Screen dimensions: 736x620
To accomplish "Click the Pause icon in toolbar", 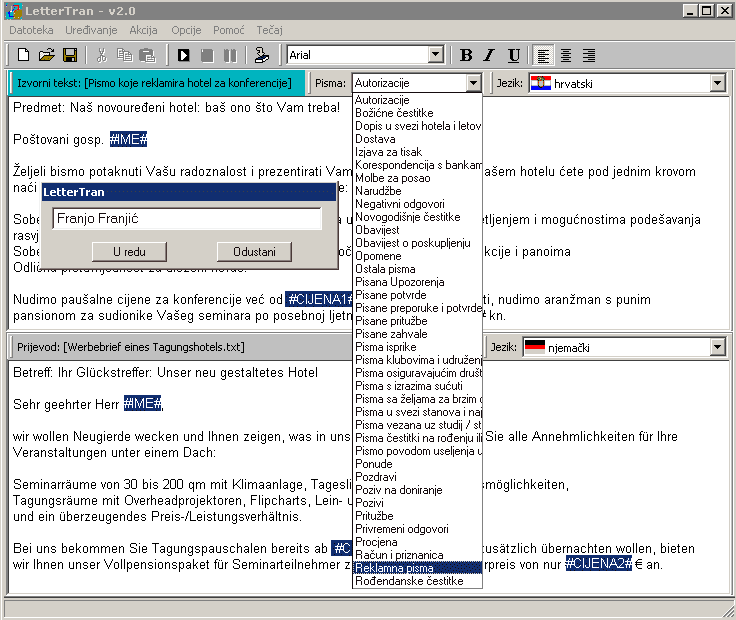I will click(x=230, y=55).
